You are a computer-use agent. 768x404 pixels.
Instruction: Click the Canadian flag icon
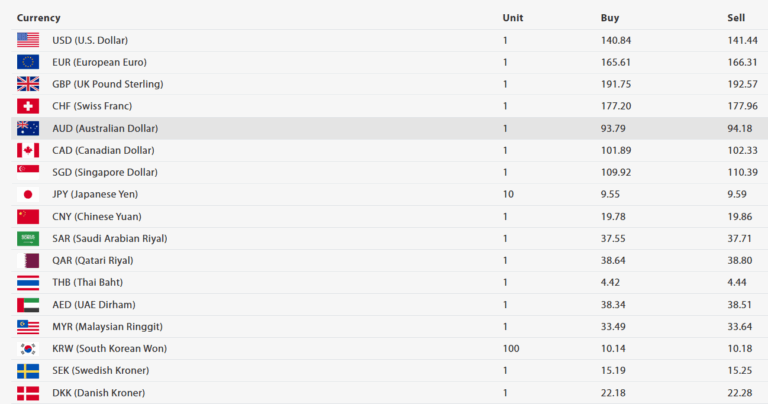(28, 150)
